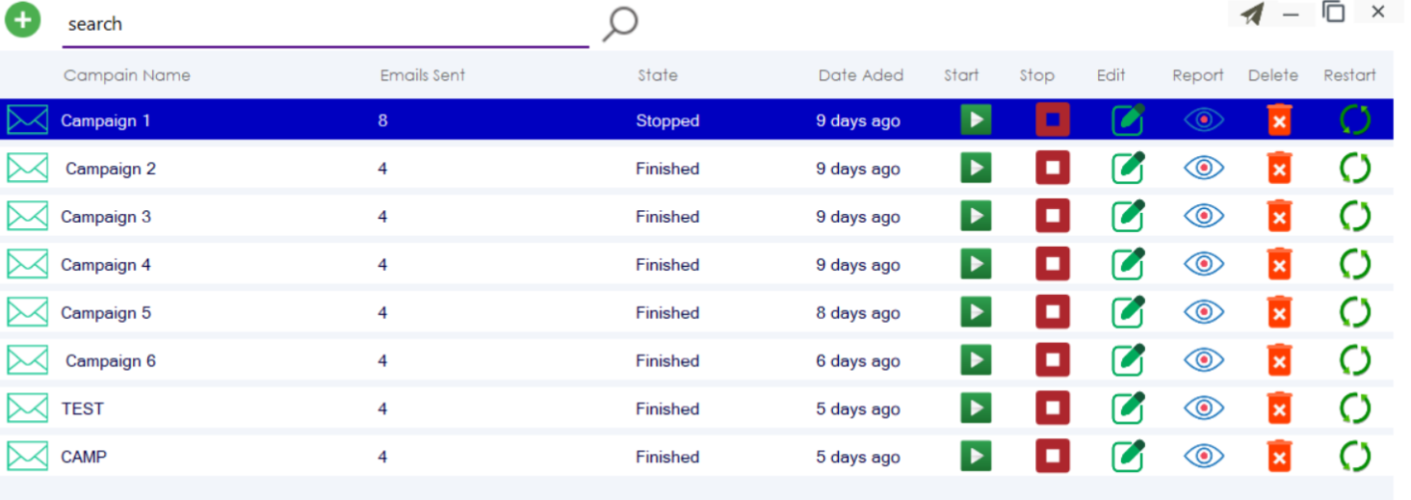
Task: Select the Campaign 3 row name
Action: 106,217
